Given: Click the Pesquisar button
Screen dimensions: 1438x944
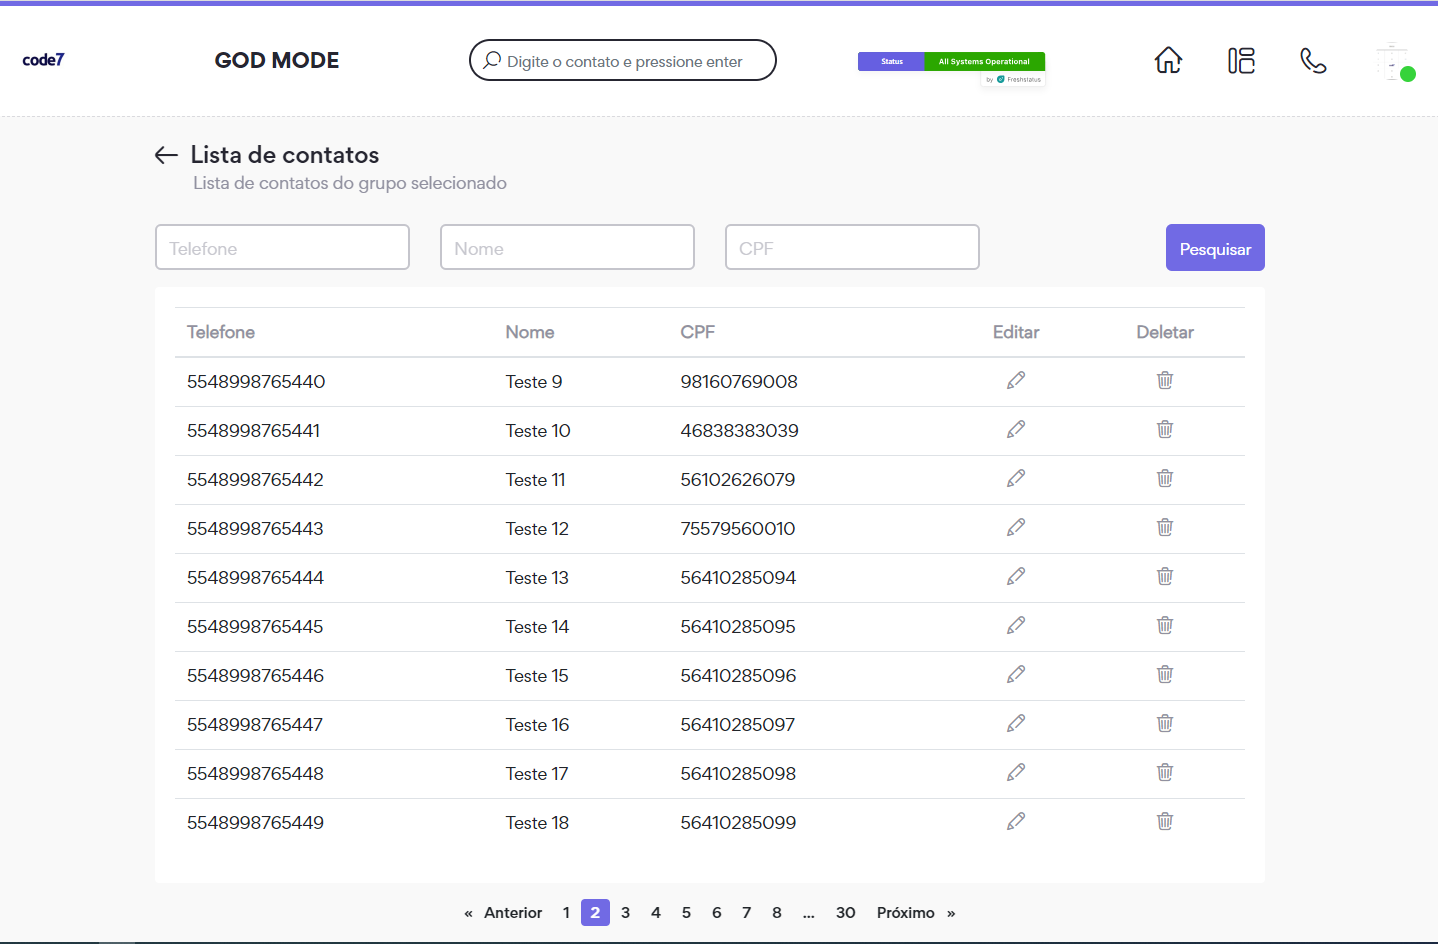Looking at the screenshot, I should coord(1215,248).
